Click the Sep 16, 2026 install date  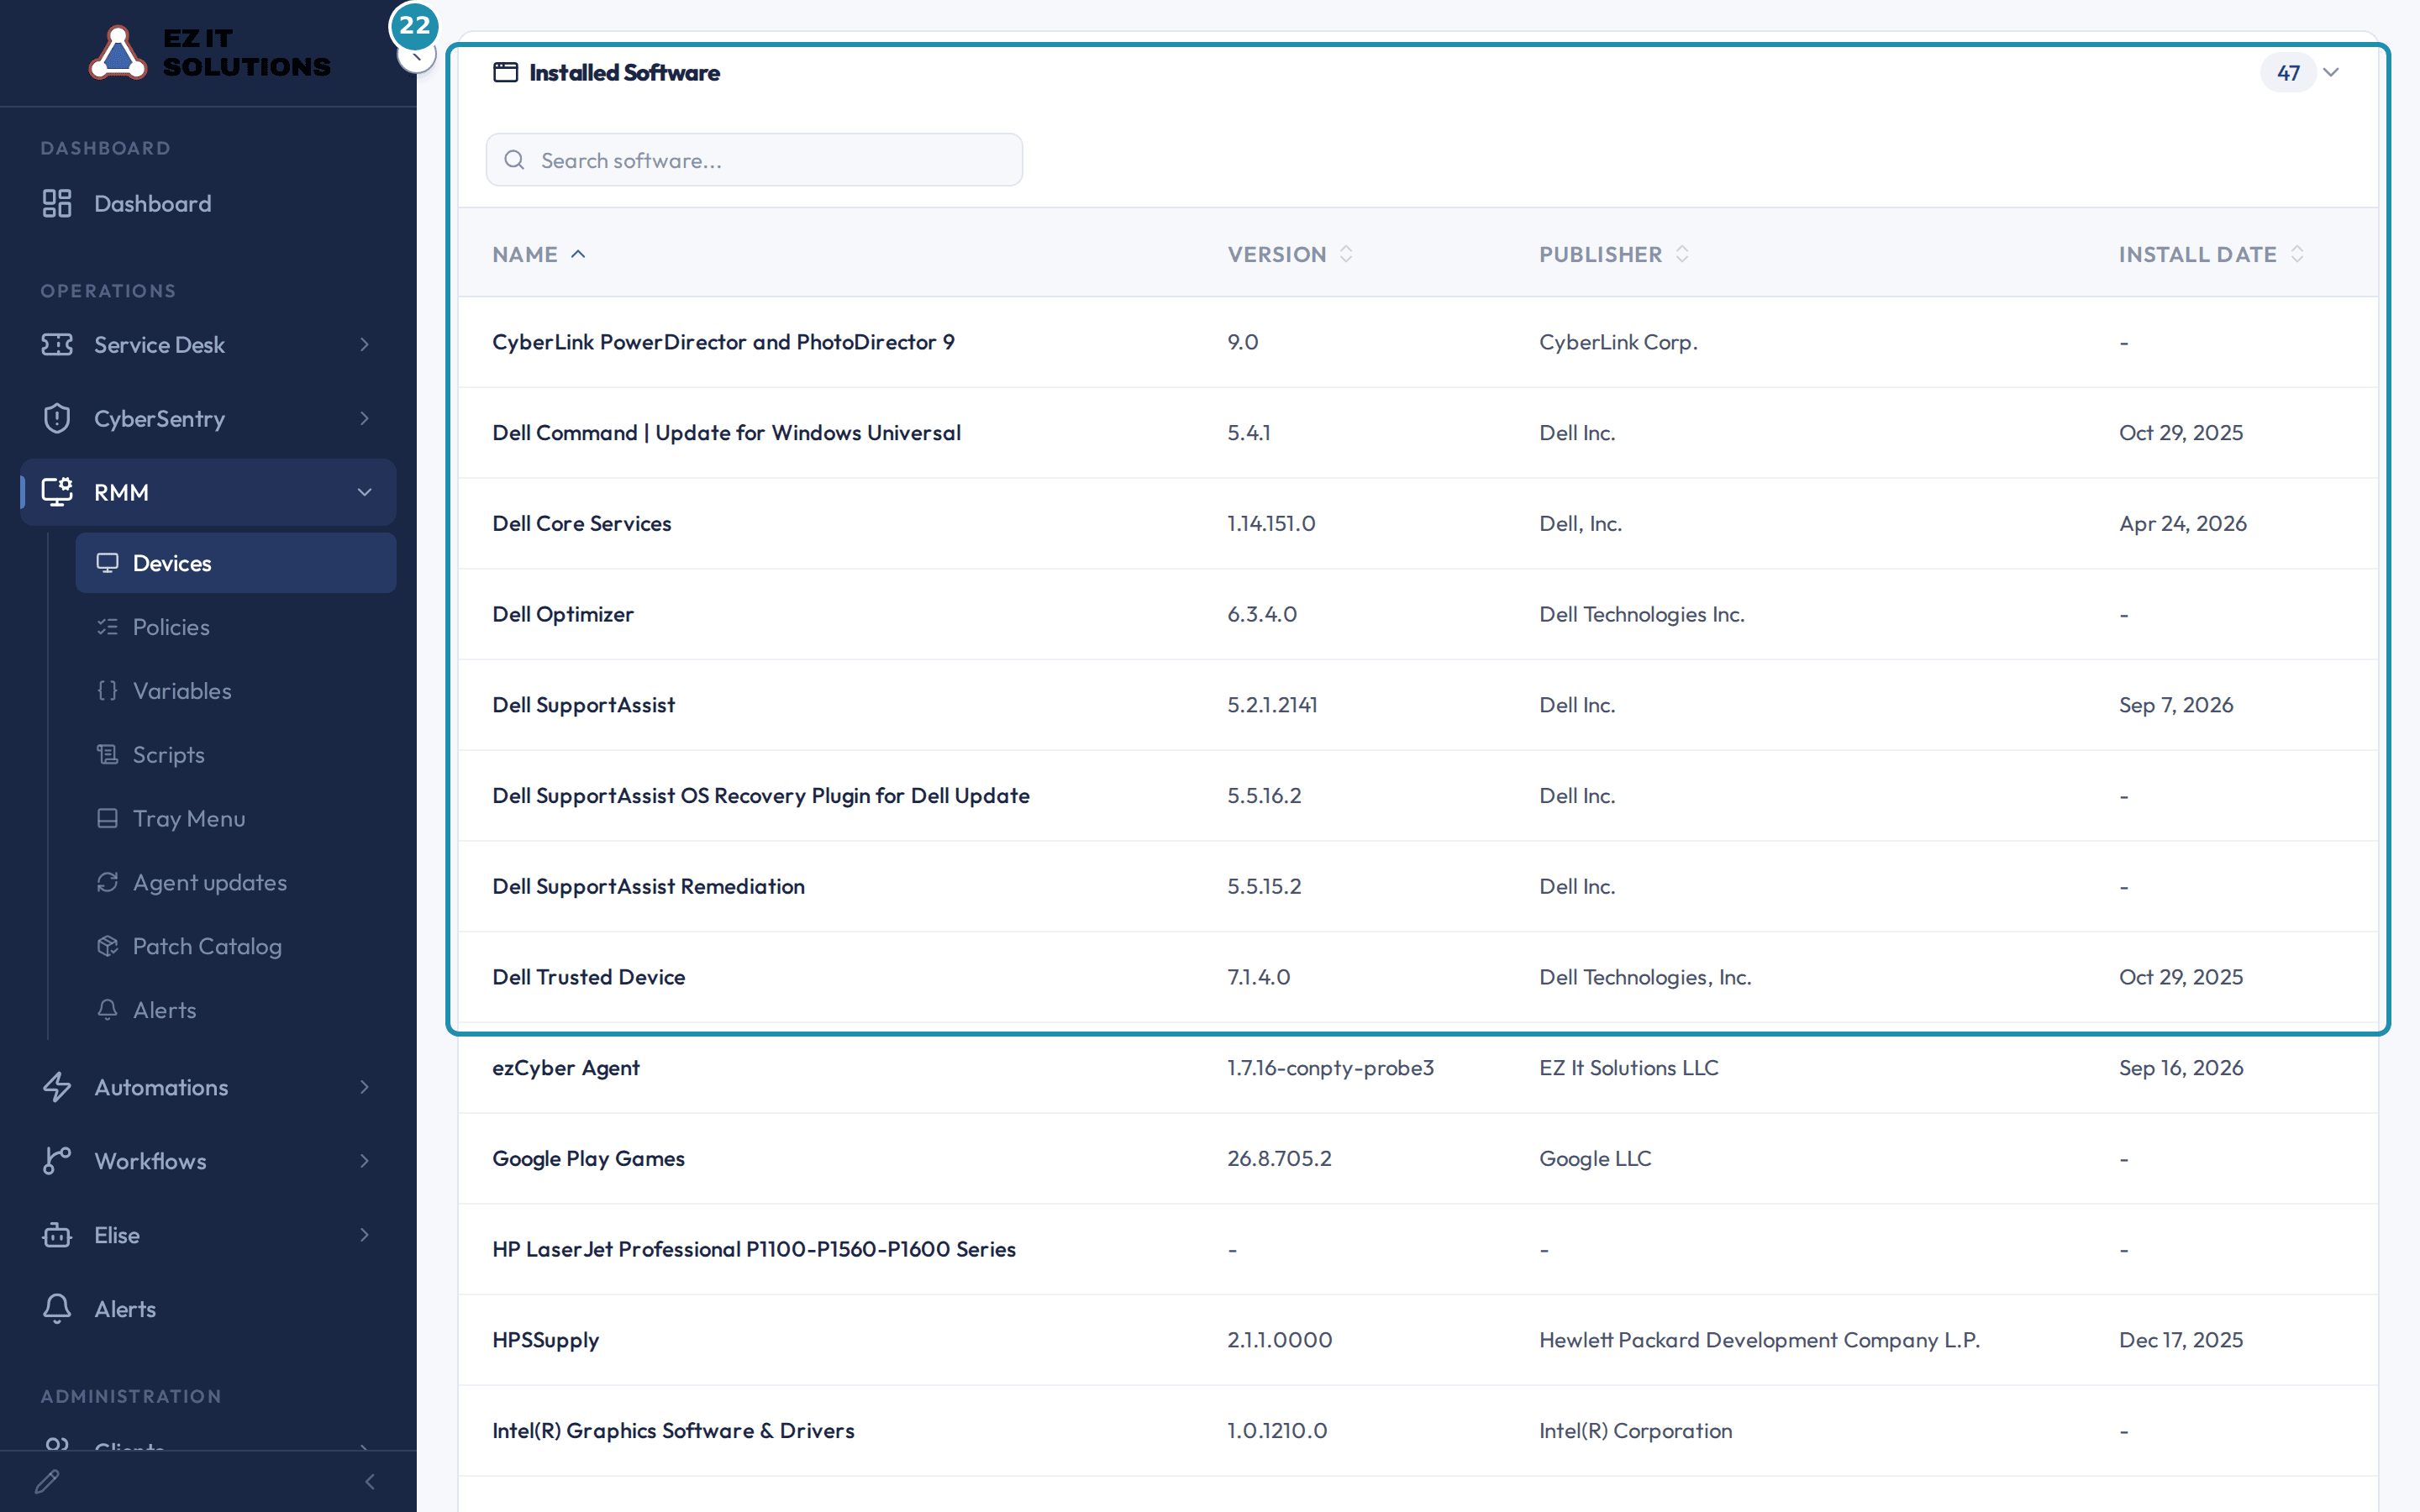[2180, 1068]
